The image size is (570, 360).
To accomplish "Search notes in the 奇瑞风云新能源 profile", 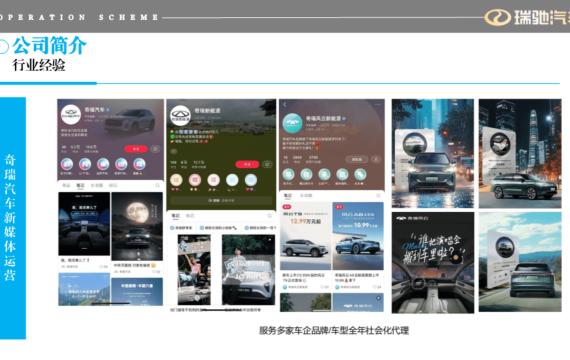I will pos(378,196).
